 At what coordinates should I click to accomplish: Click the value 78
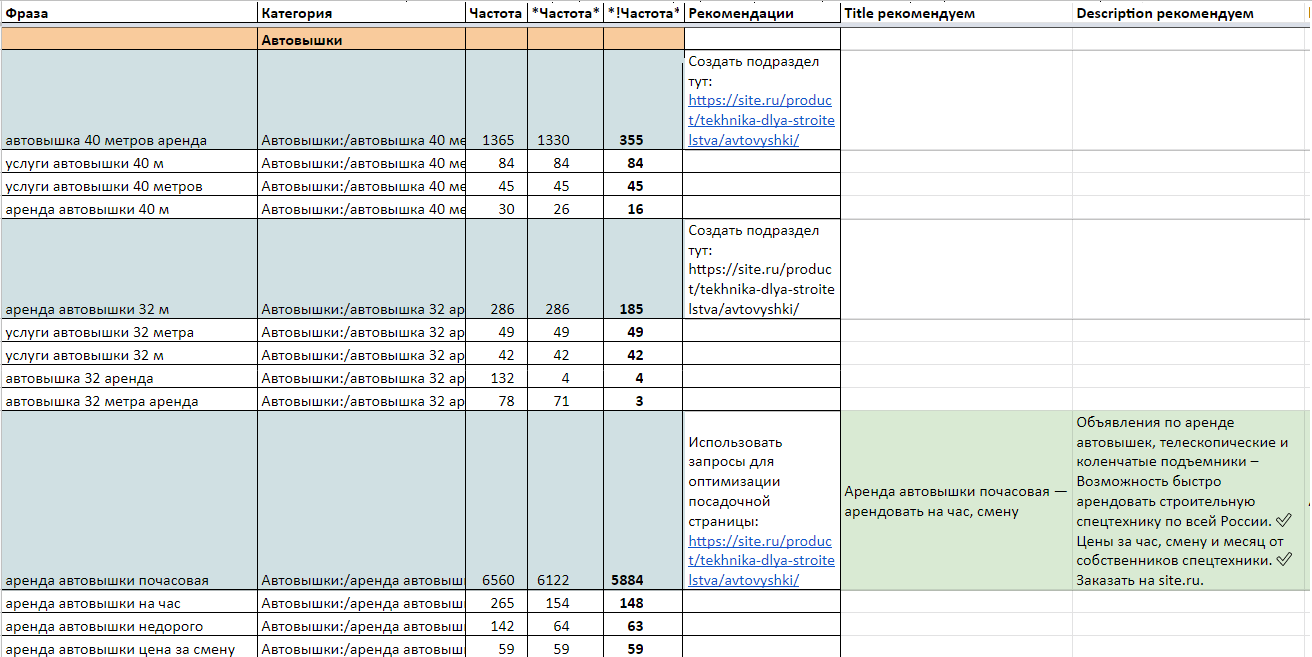pos(506,401)
